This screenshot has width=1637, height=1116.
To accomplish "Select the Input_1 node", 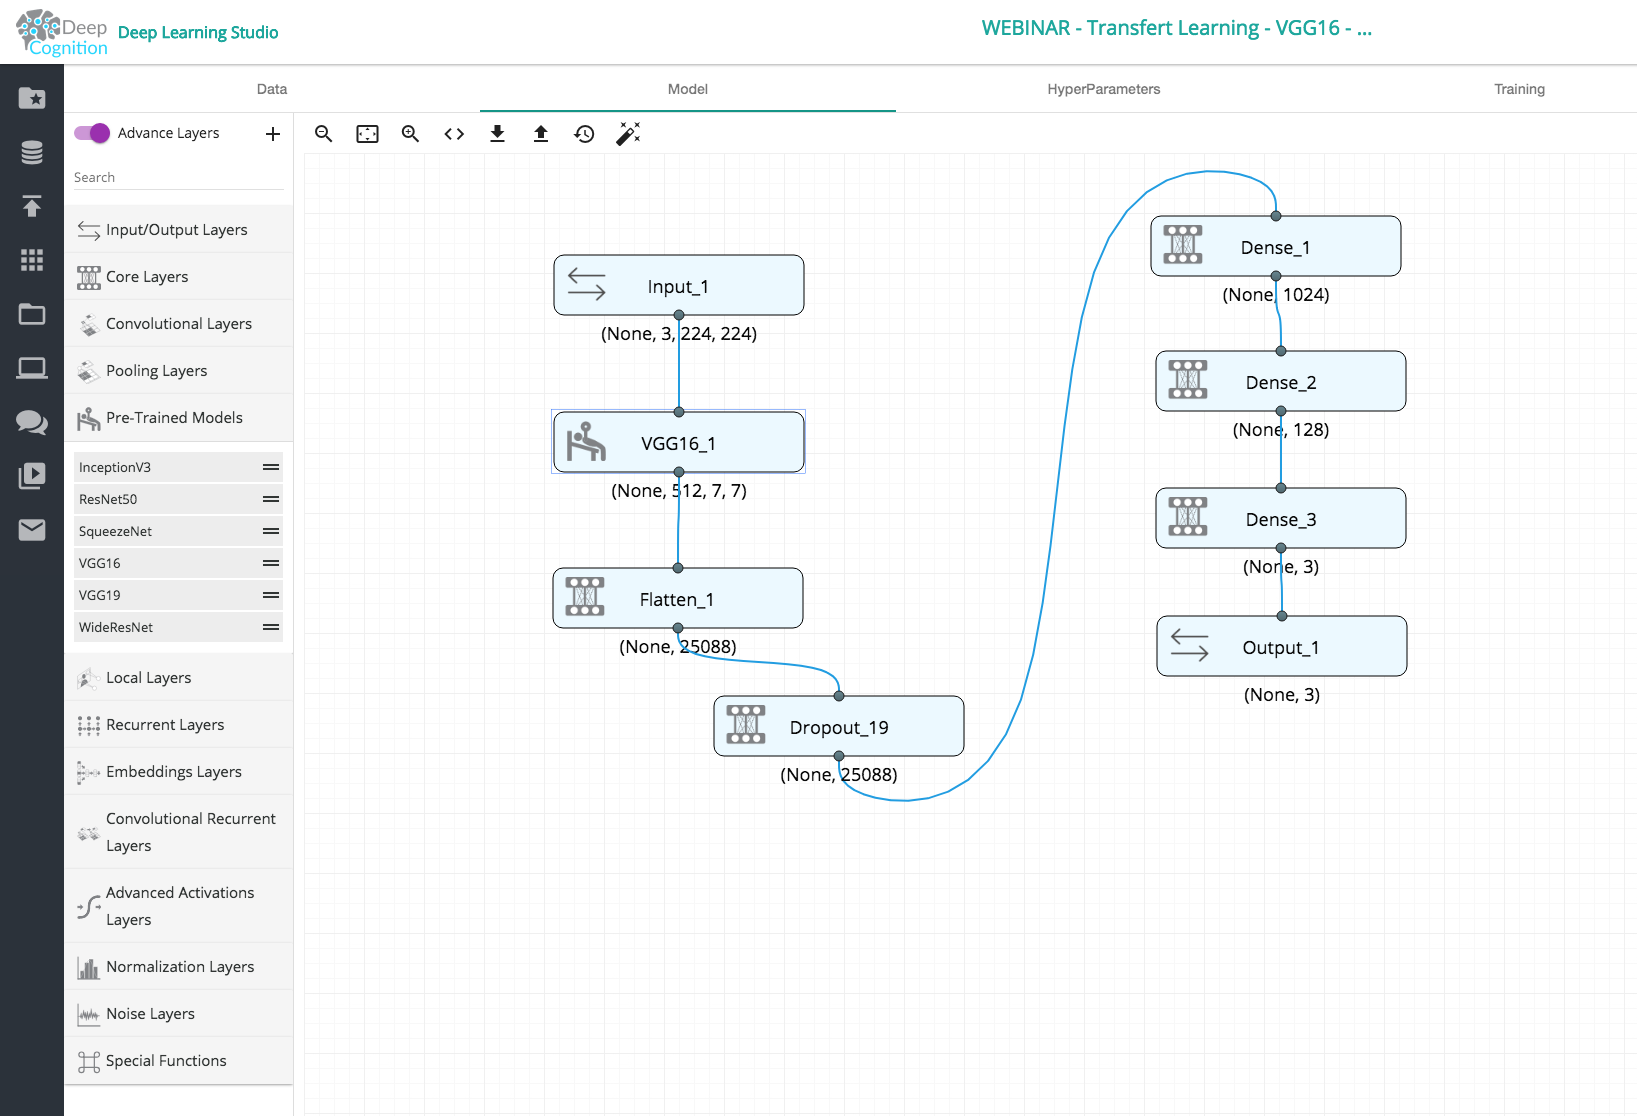I will click(679, 285).
